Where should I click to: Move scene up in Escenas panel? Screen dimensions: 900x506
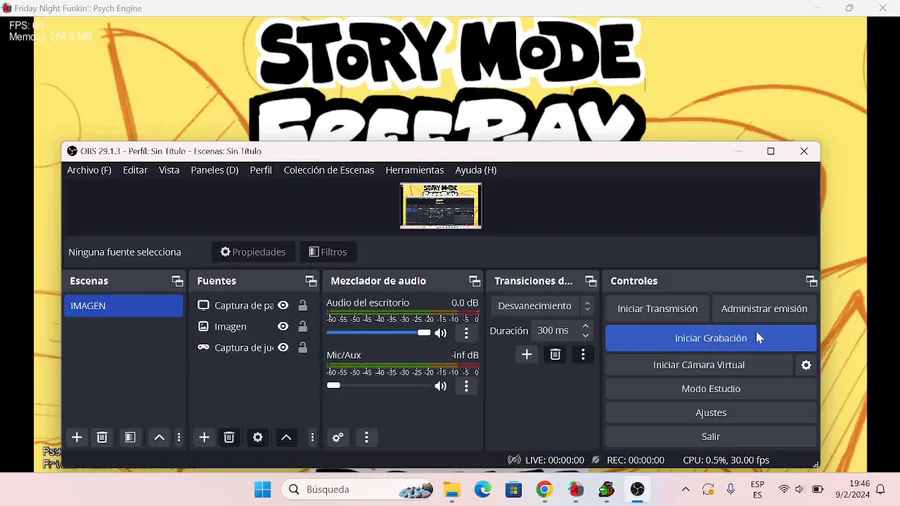pos(159,437)
